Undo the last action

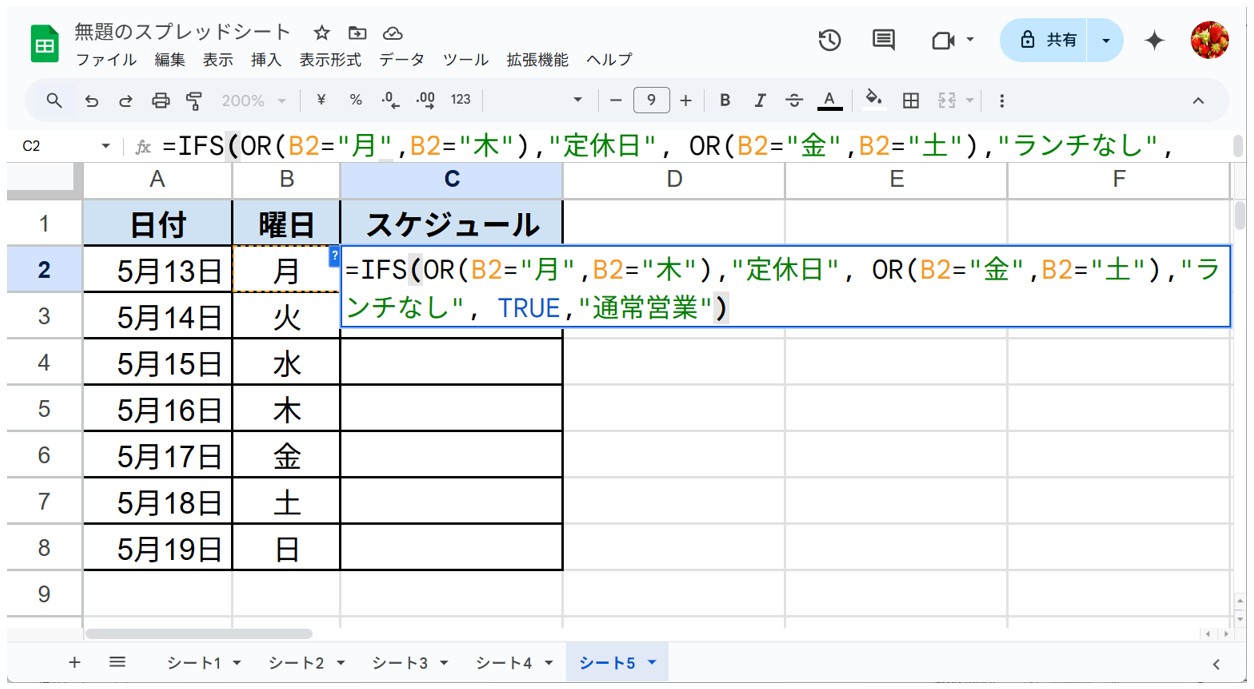(x=92, y=100)
